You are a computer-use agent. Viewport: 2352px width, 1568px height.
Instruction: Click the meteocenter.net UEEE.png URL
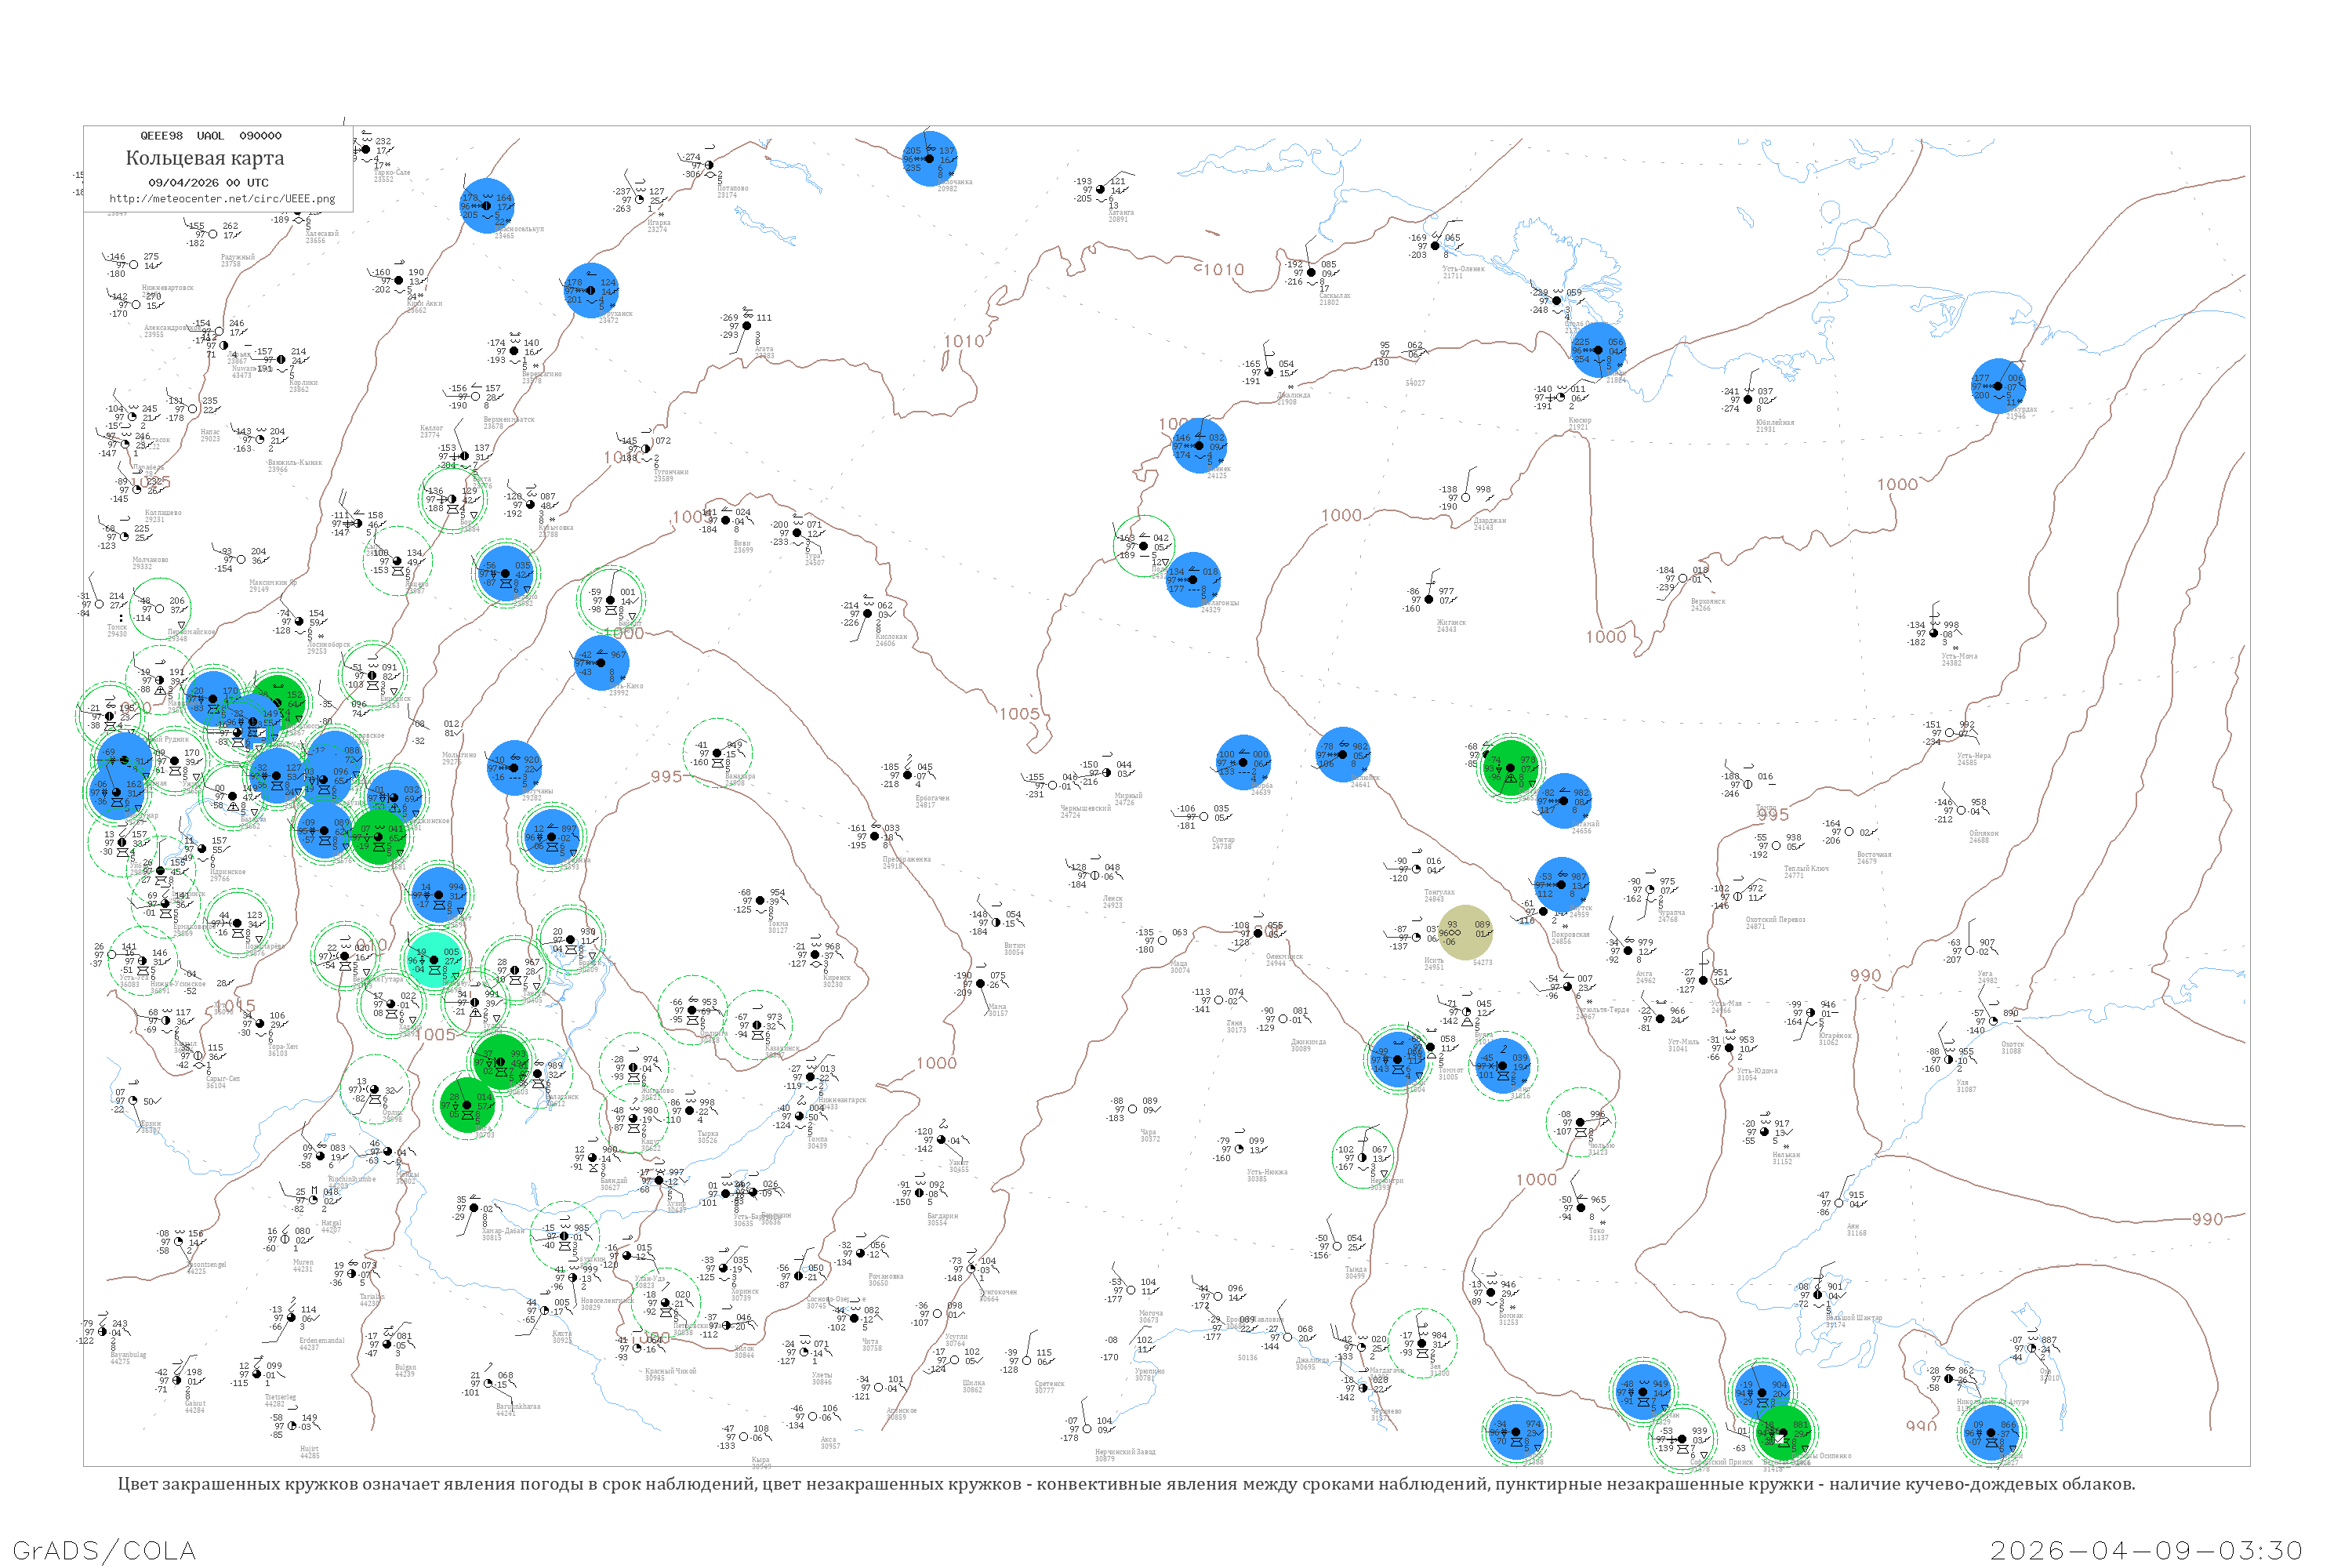click(x=222, y=199)
